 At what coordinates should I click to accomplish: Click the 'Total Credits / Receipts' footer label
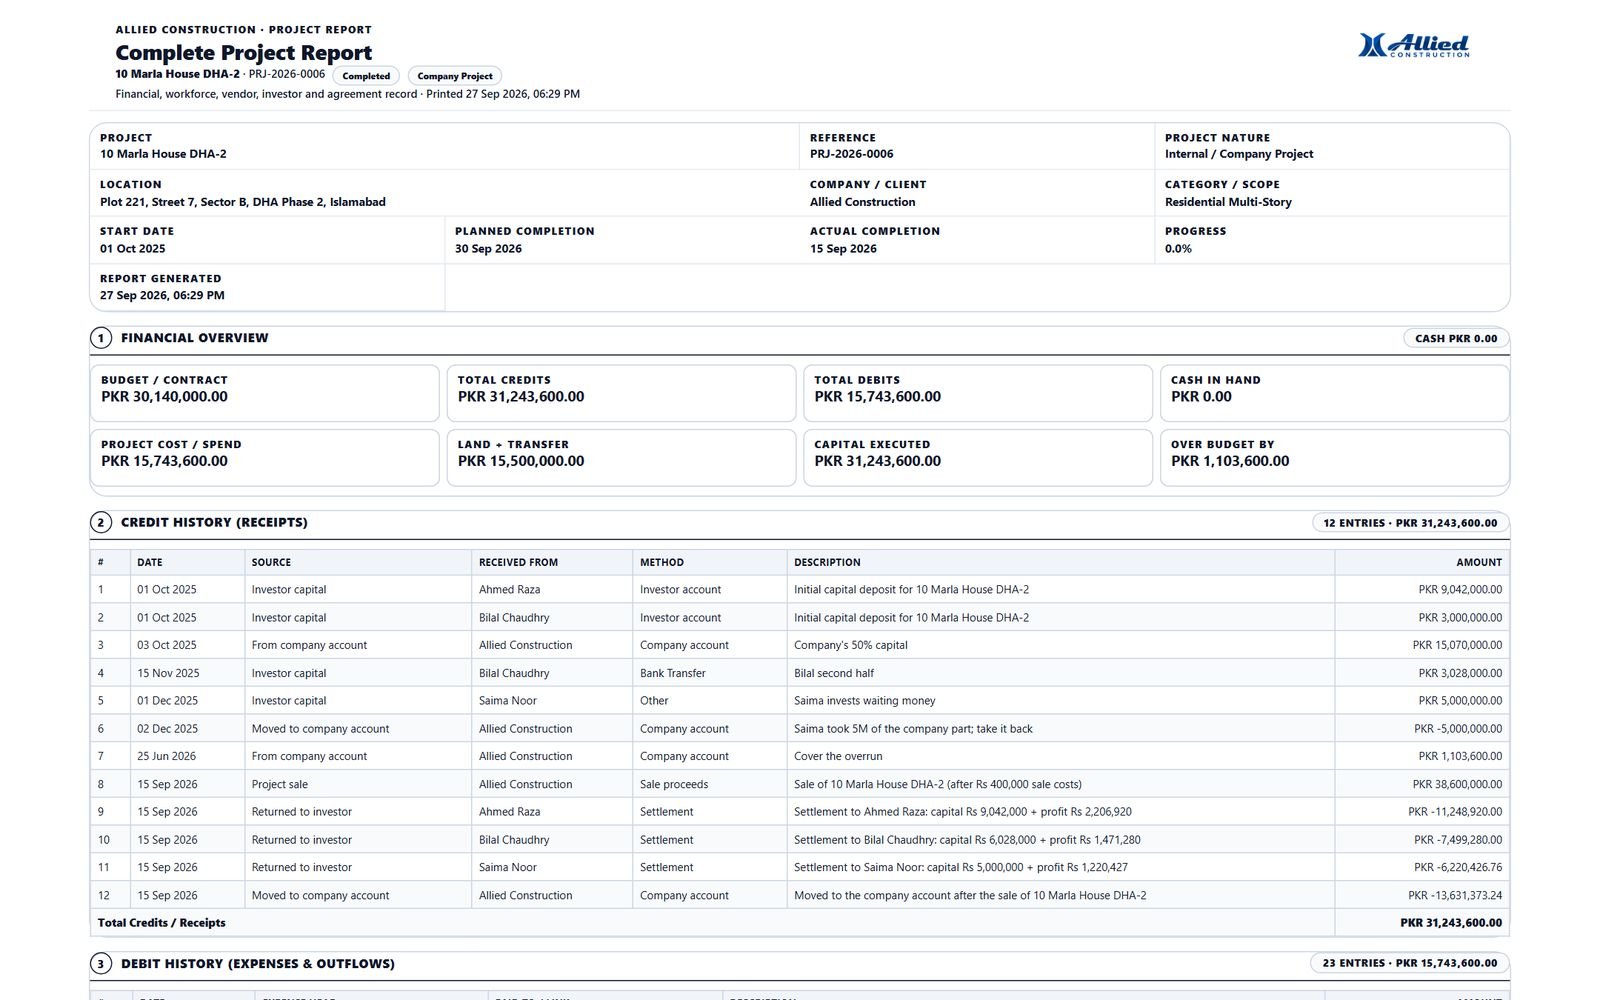coord(162,923)
